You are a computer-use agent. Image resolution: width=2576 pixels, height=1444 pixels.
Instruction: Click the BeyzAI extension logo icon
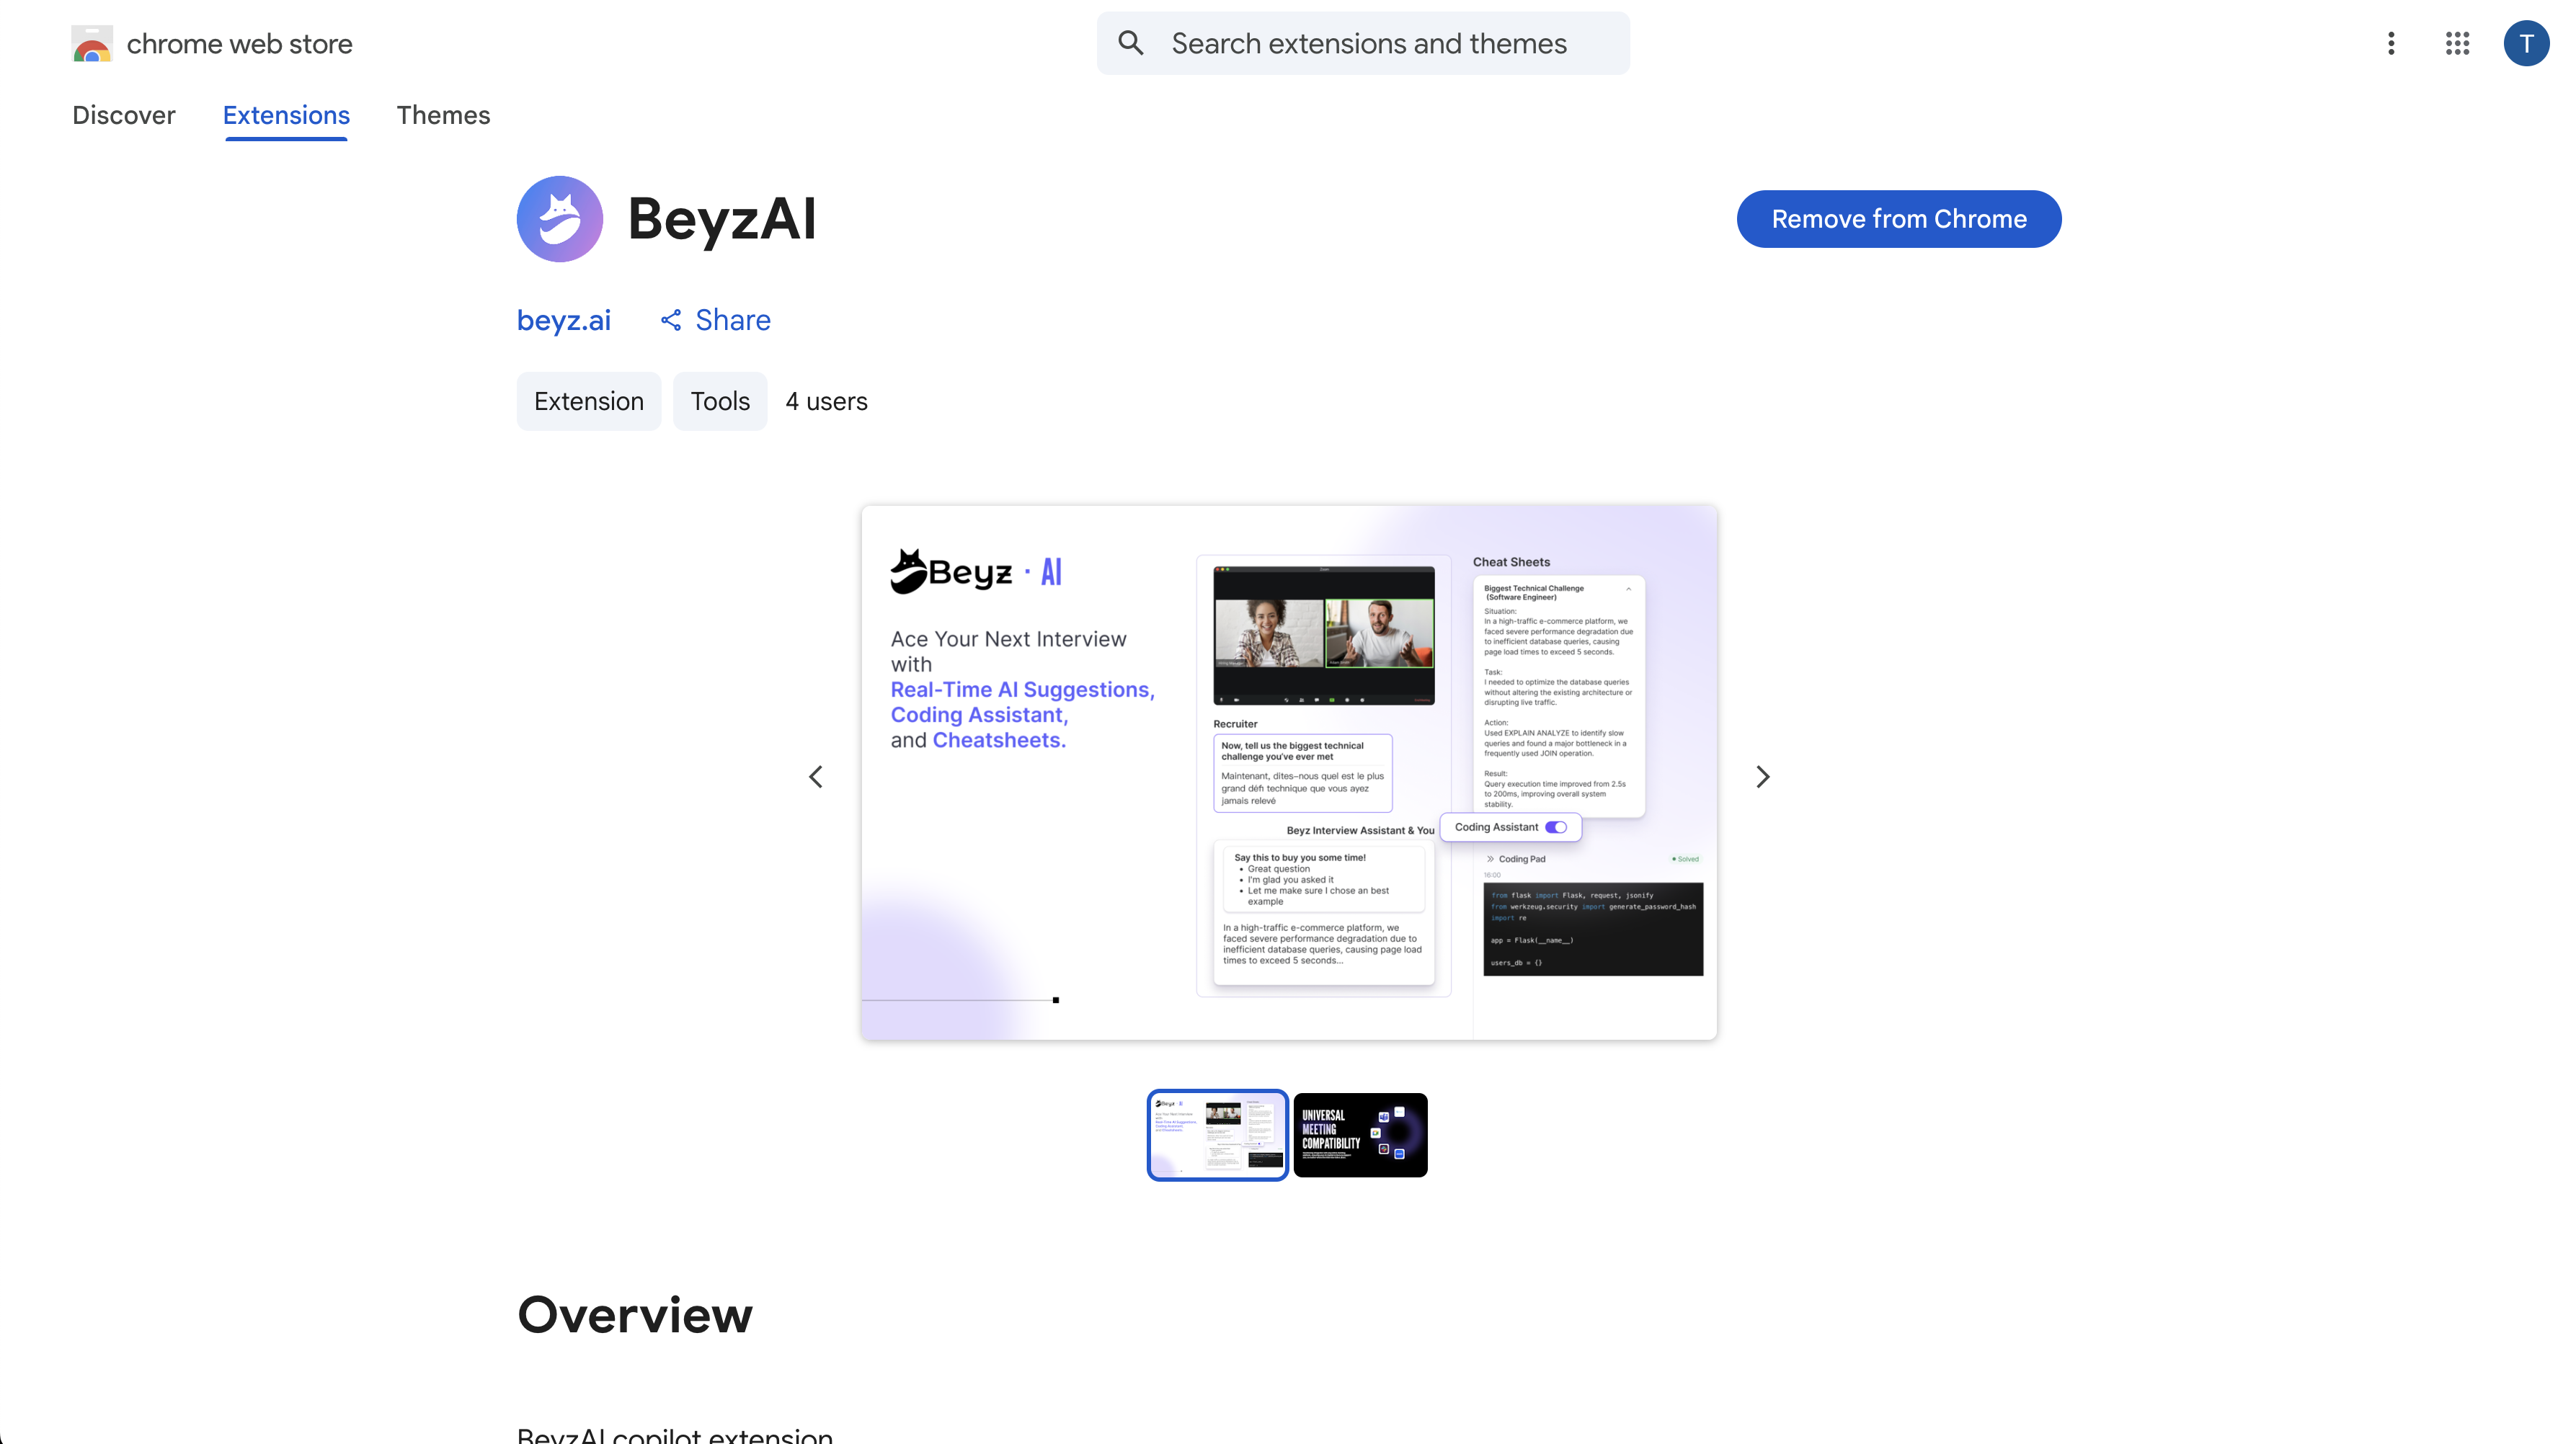(x=559, y=219)
